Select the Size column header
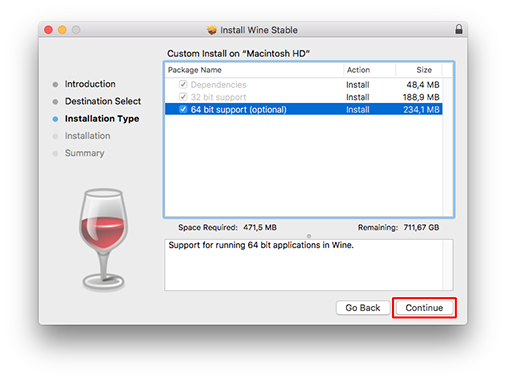Screen dimensions: 506x380 pyautogui.click(x=419, y=70)
